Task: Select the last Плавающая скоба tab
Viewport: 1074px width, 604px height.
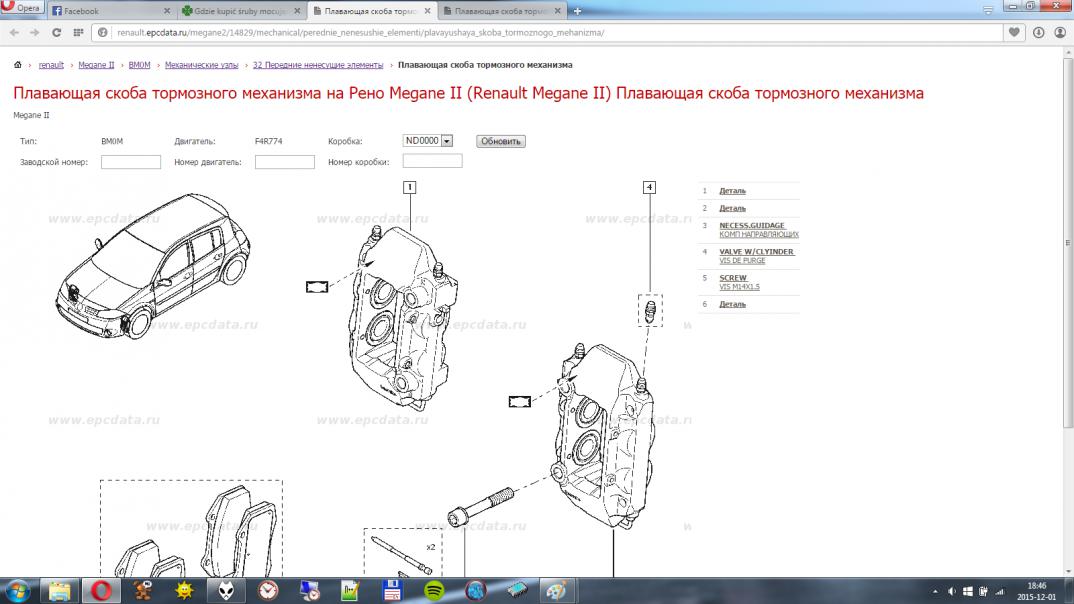Action: (x=500, y=11)
